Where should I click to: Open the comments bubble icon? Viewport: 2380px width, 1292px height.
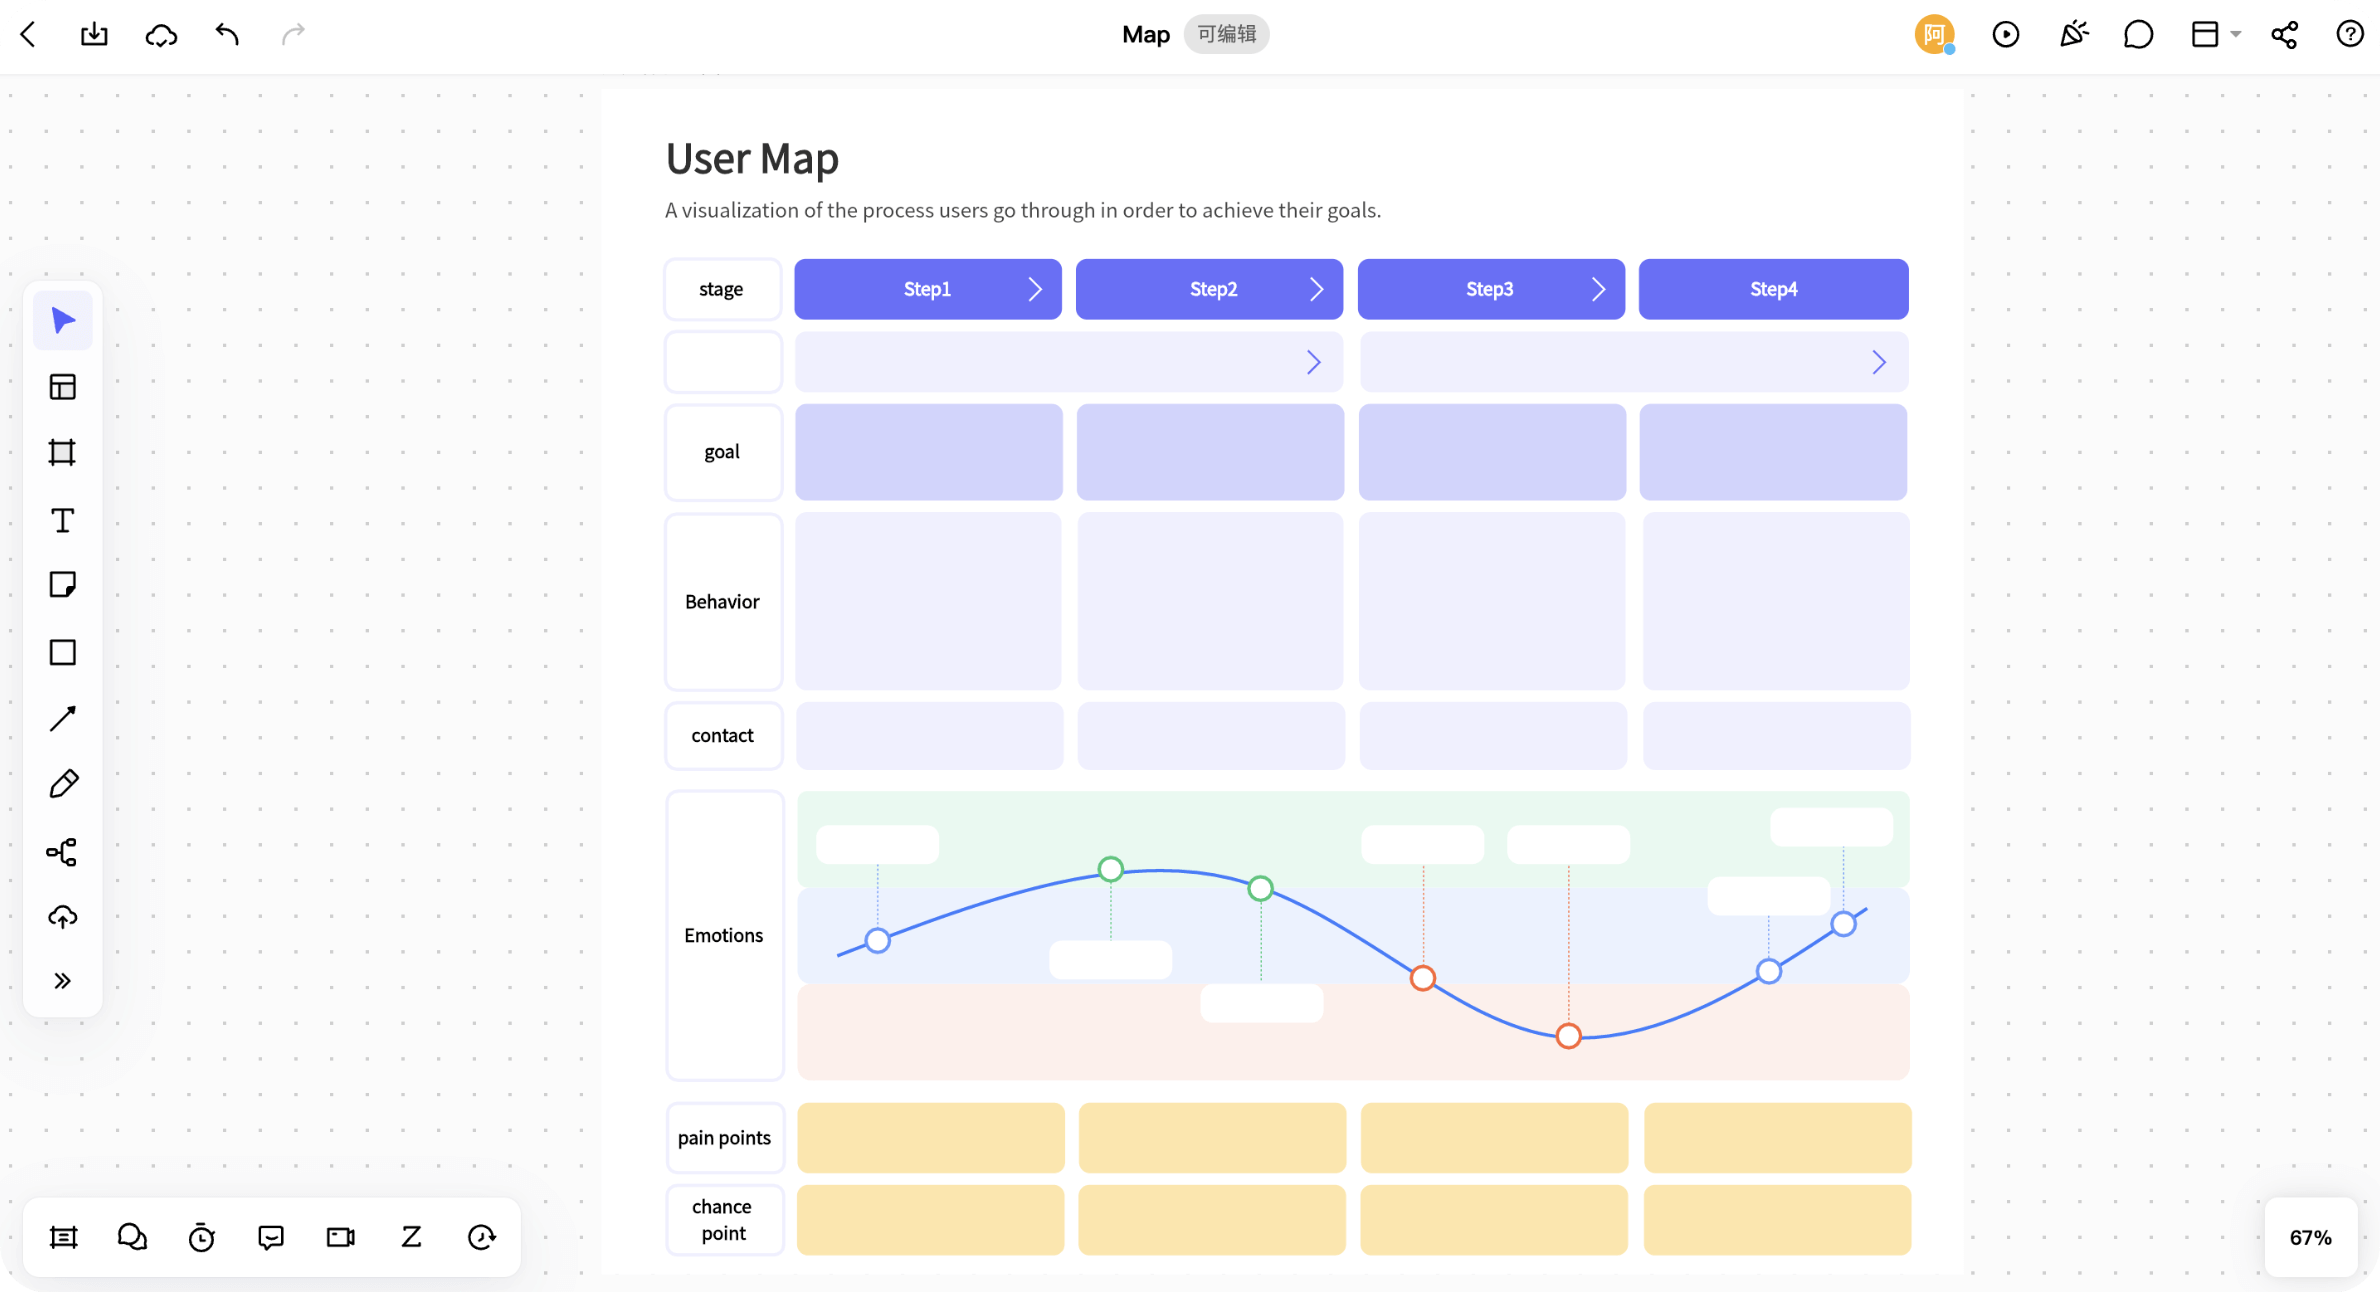click(2138, 34)
